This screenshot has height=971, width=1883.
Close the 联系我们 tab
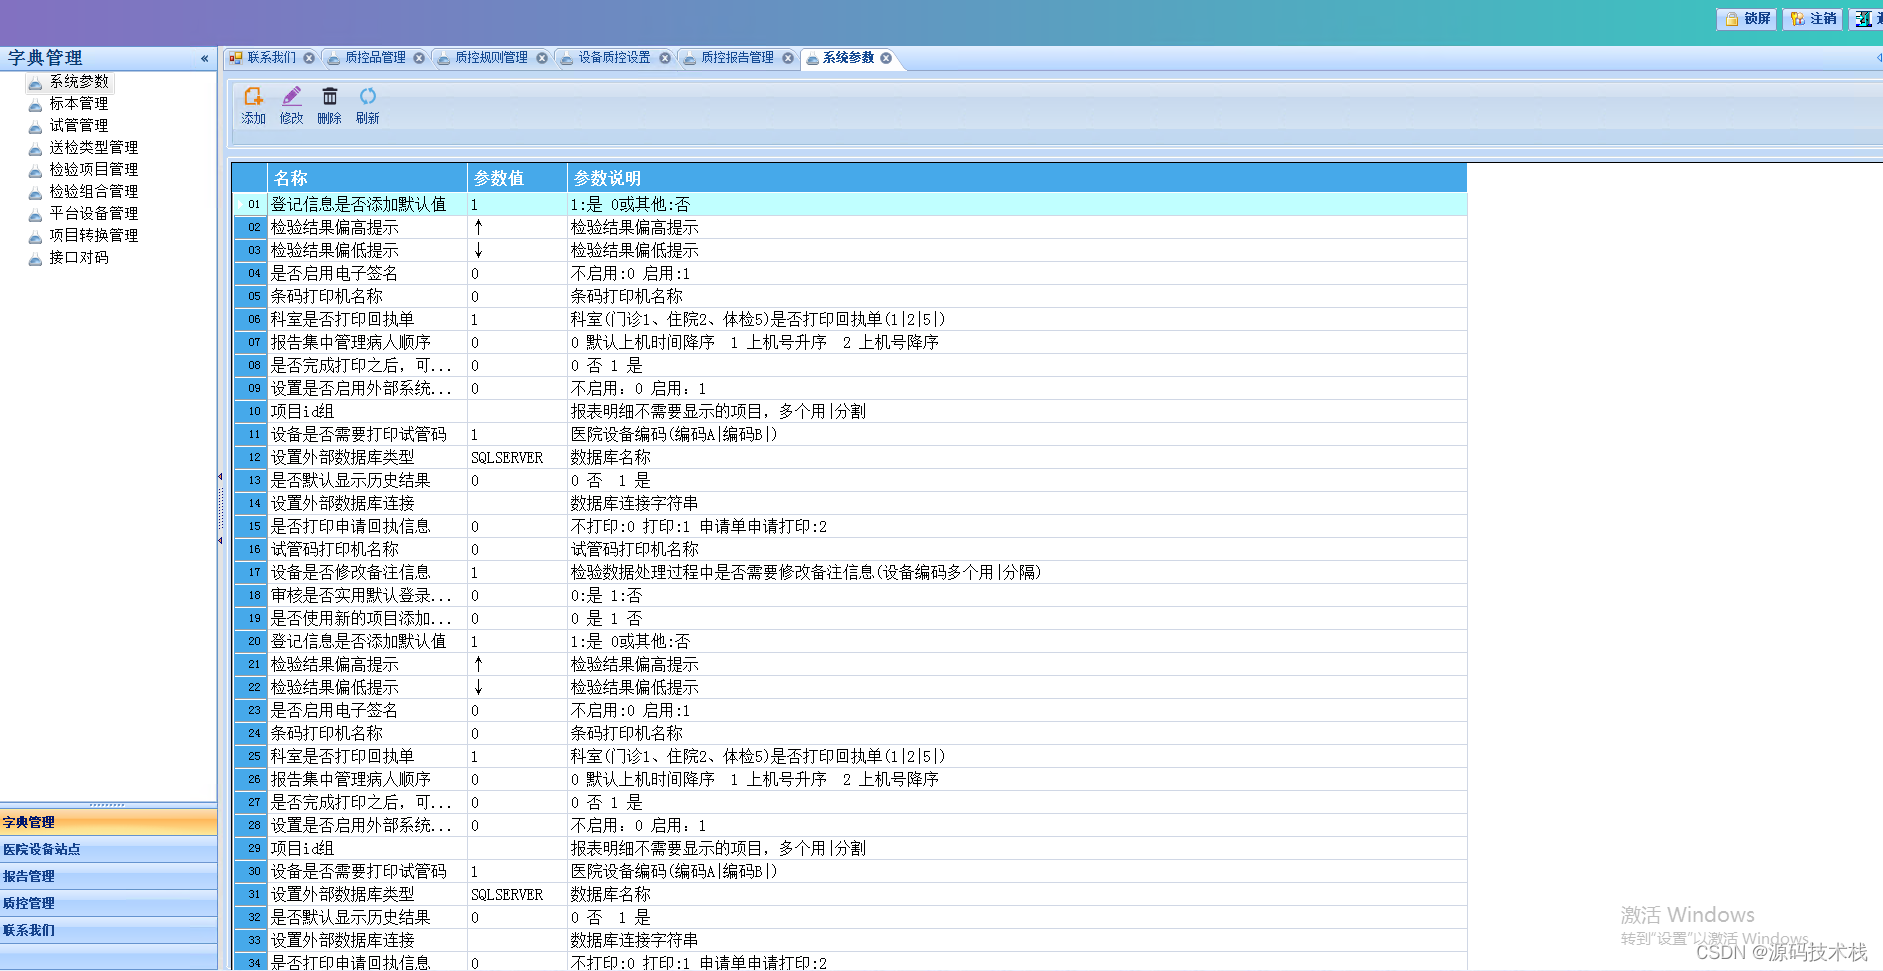[309, 58]
